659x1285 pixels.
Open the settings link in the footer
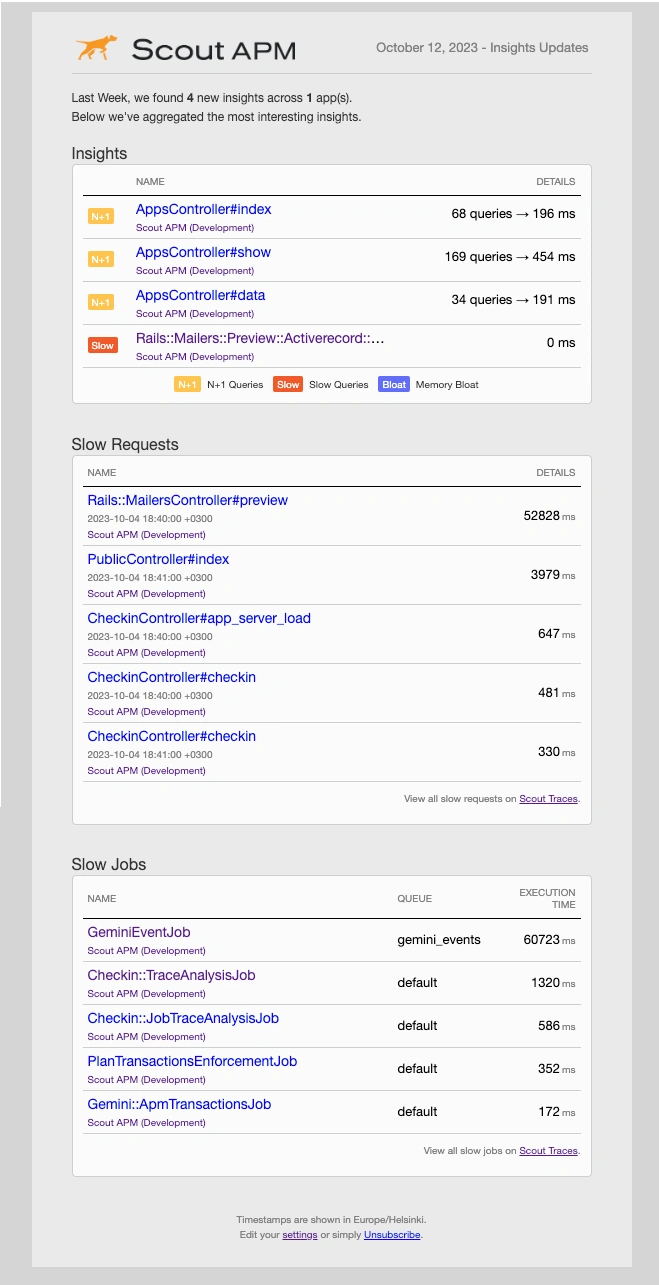[300, 1235]
